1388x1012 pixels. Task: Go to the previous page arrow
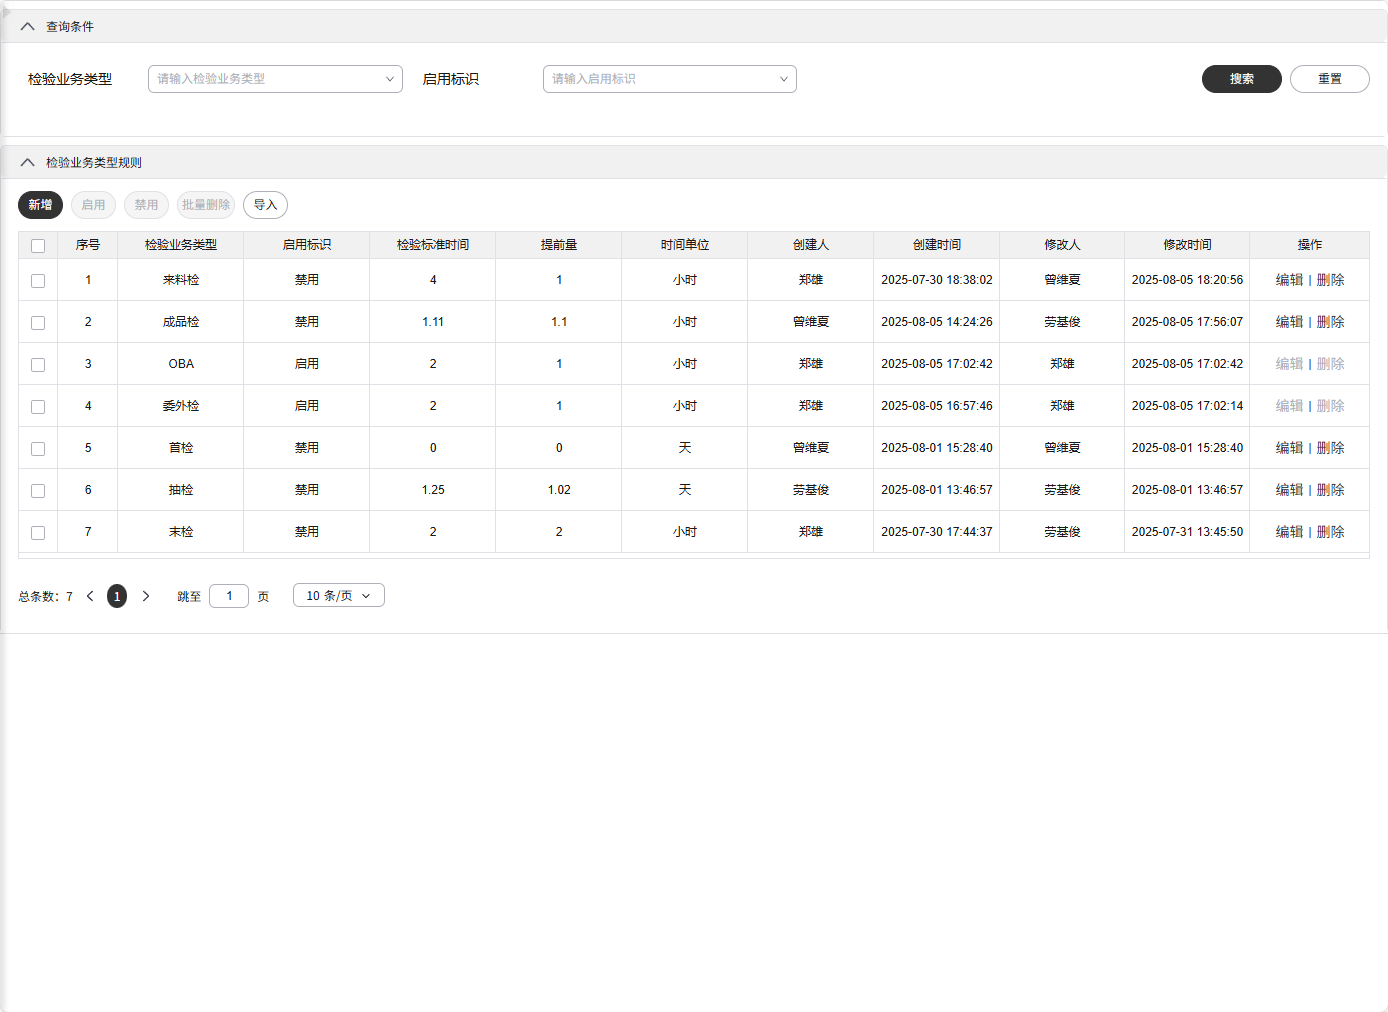90,596
